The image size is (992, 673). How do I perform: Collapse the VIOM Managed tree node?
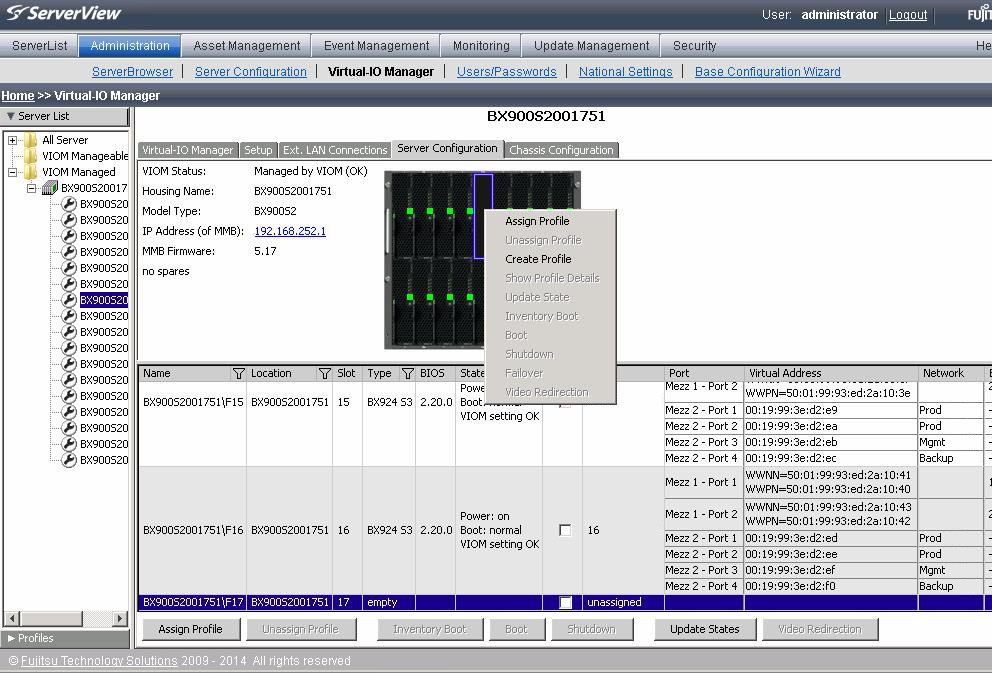tap(11, 172)
